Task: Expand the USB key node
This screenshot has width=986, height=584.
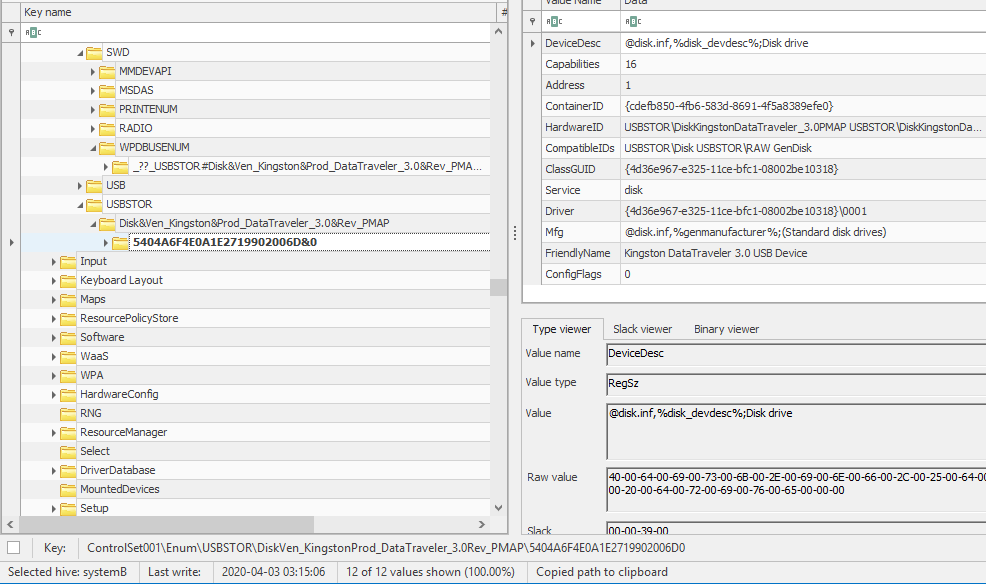Action: pos(81,185)
